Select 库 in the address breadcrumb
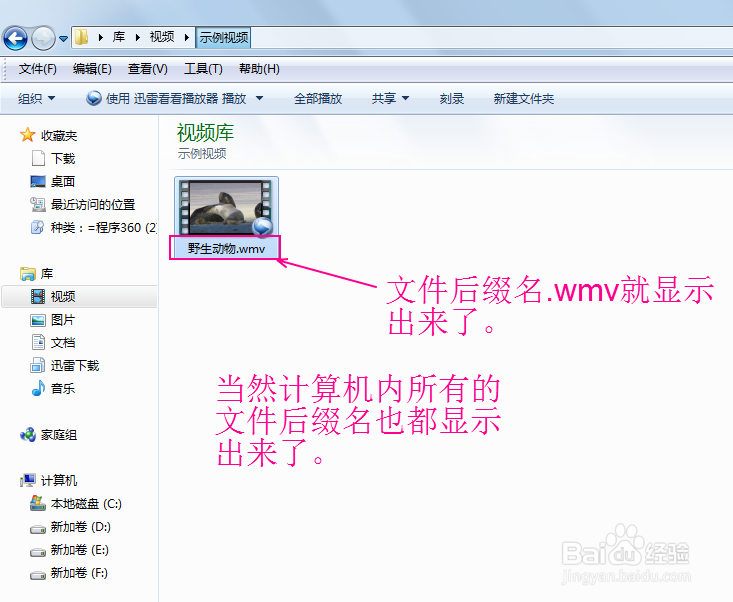 [x=119, y=37]
